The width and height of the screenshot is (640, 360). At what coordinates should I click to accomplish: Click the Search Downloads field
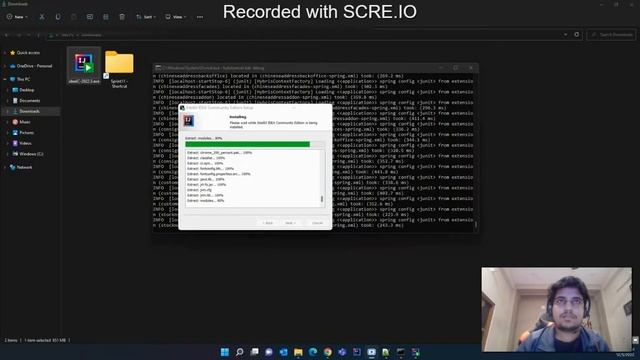(611, 35)
